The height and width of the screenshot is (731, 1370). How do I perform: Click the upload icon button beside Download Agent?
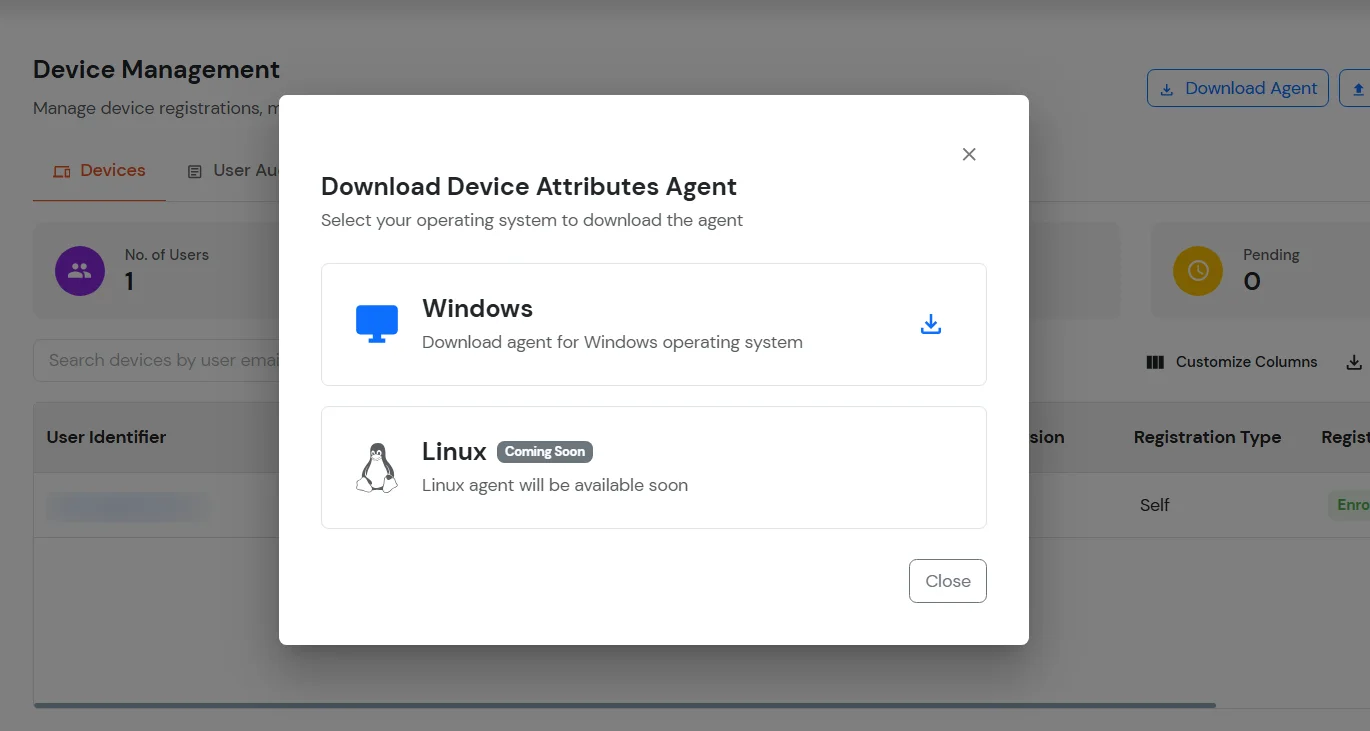point(1356,88)
